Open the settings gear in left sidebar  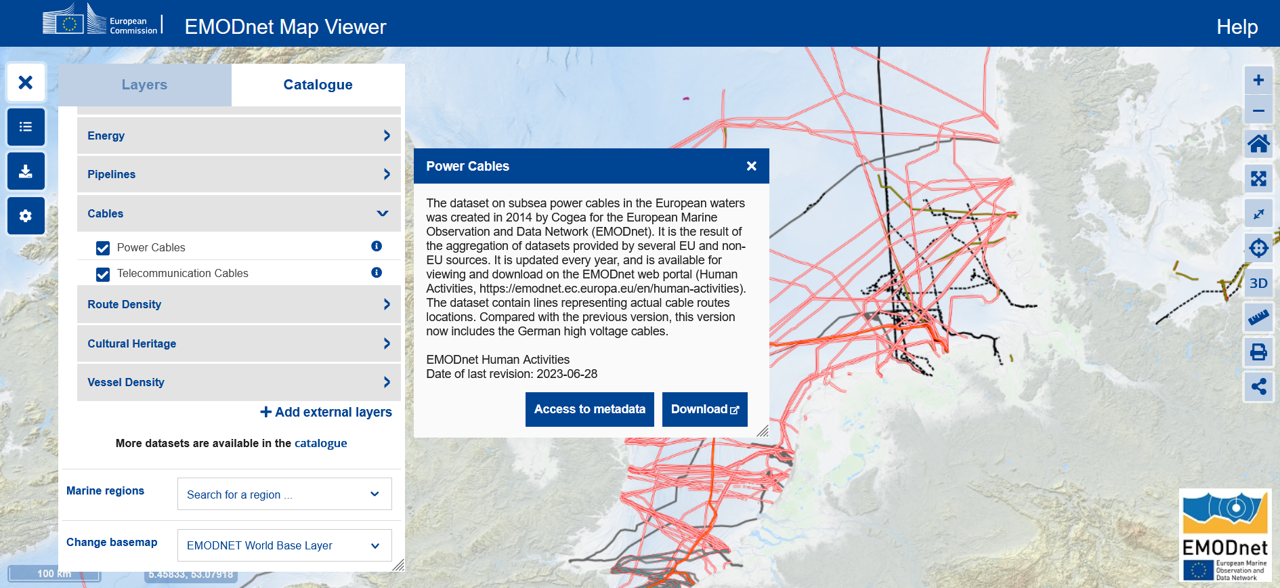[26, 216]
